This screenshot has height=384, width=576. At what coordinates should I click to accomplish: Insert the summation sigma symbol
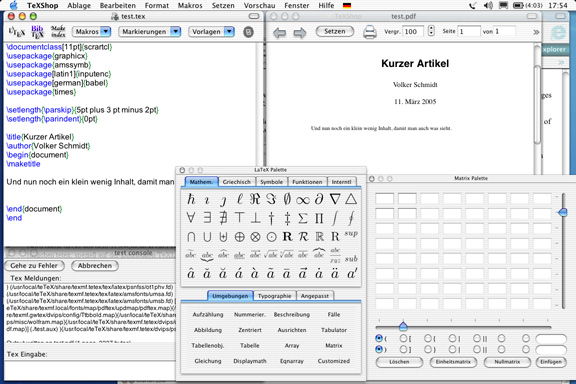303,218
